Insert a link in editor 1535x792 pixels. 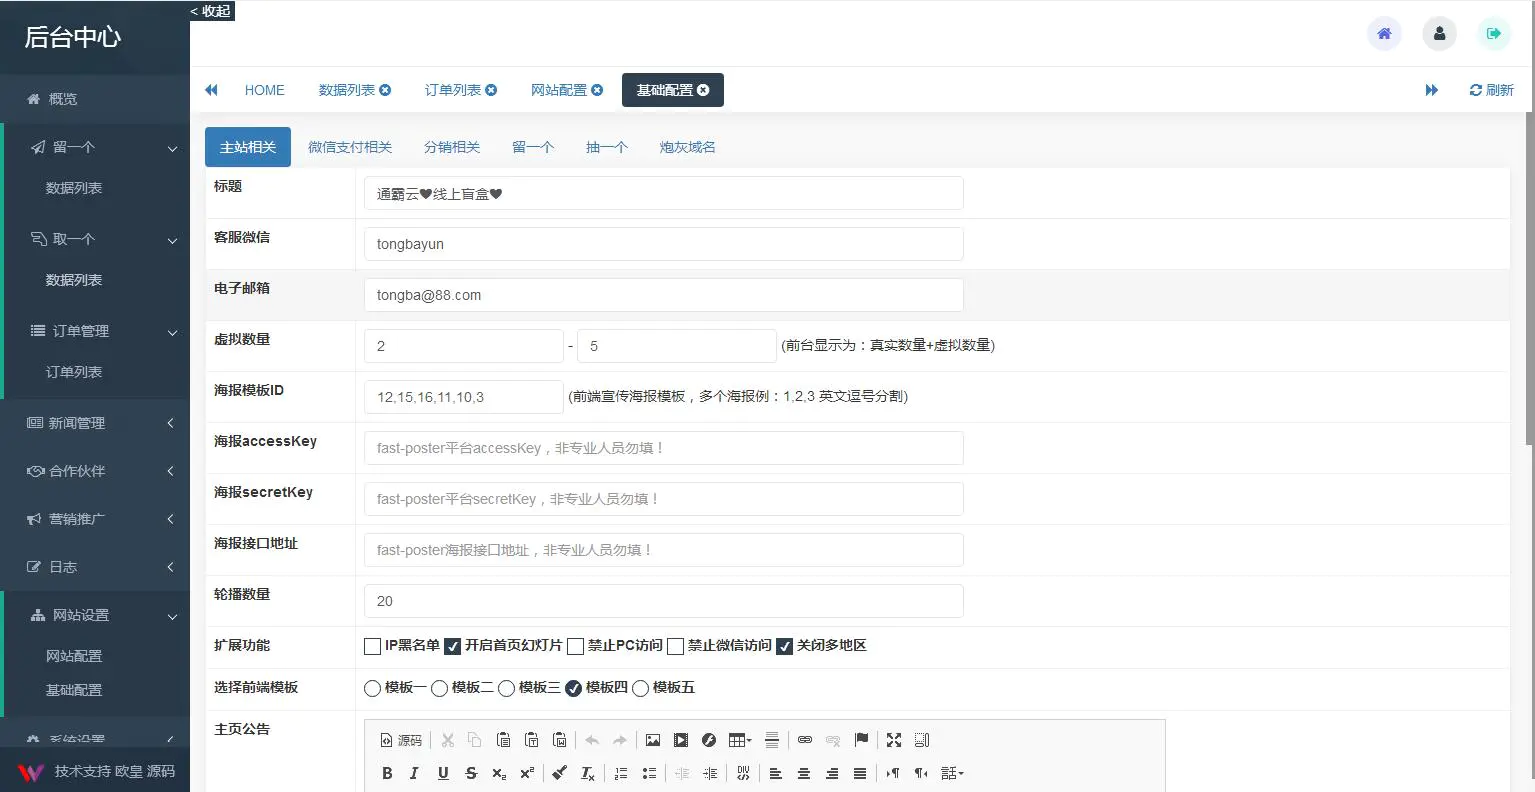click(805, 740)
